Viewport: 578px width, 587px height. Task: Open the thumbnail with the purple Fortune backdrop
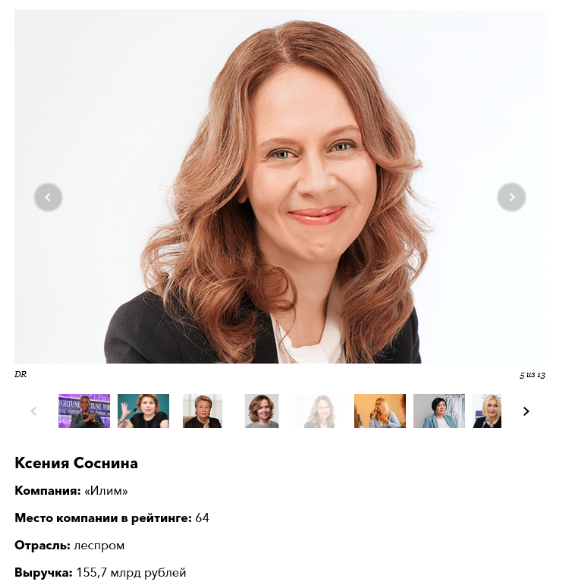point(84,411)
